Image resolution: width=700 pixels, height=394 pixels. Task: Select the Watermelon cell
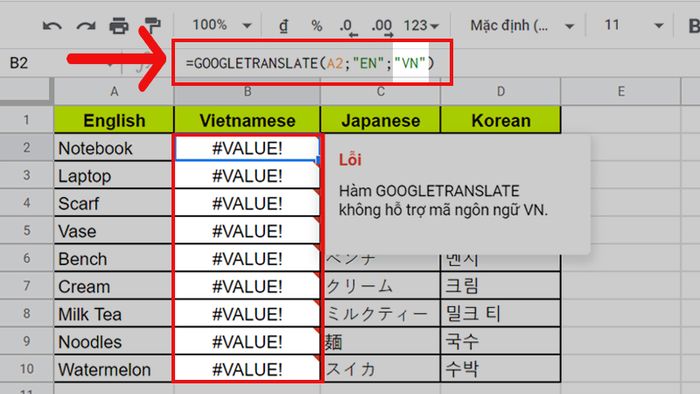coord(114,369)
